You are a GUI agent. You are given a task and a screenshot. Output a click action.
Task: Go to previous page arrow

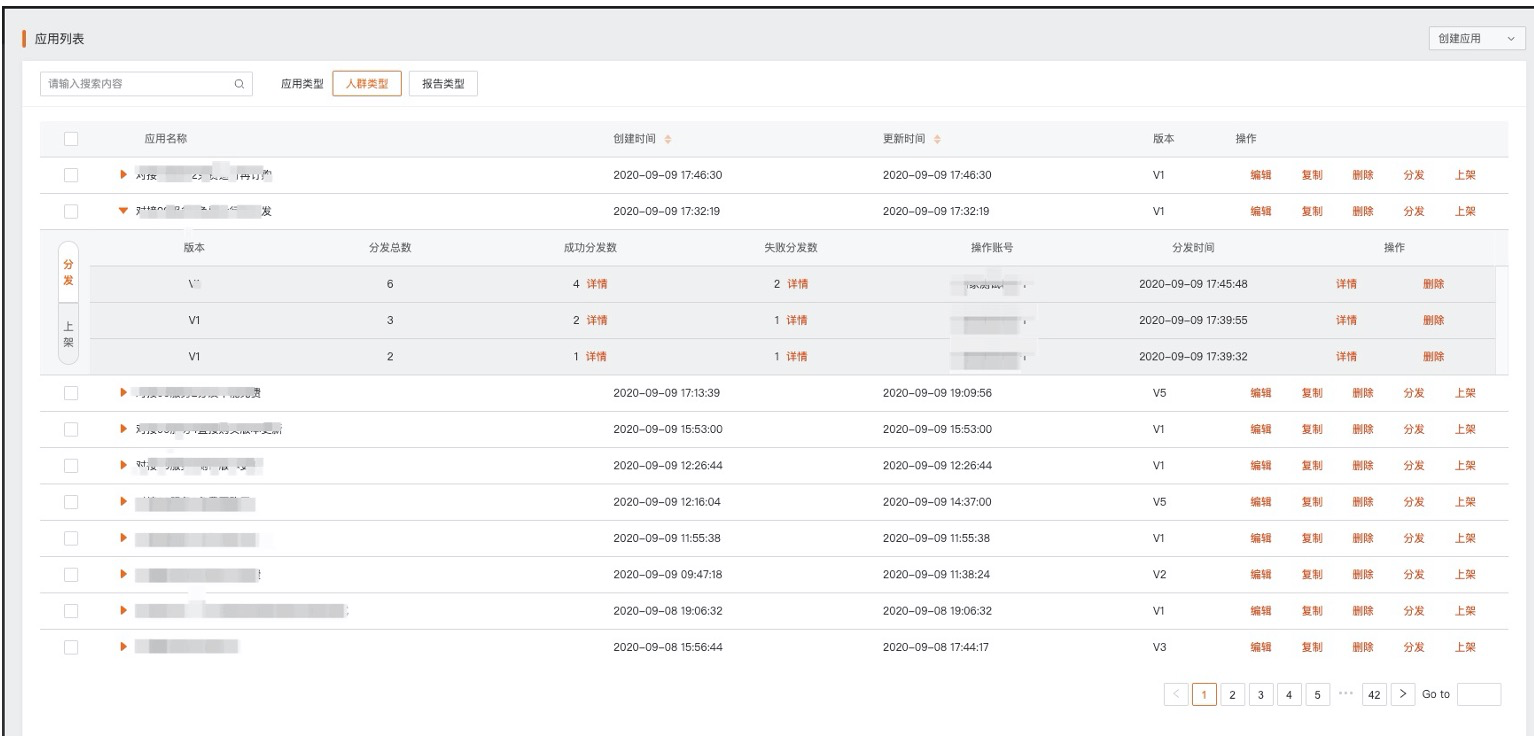tap(1176, 694)
